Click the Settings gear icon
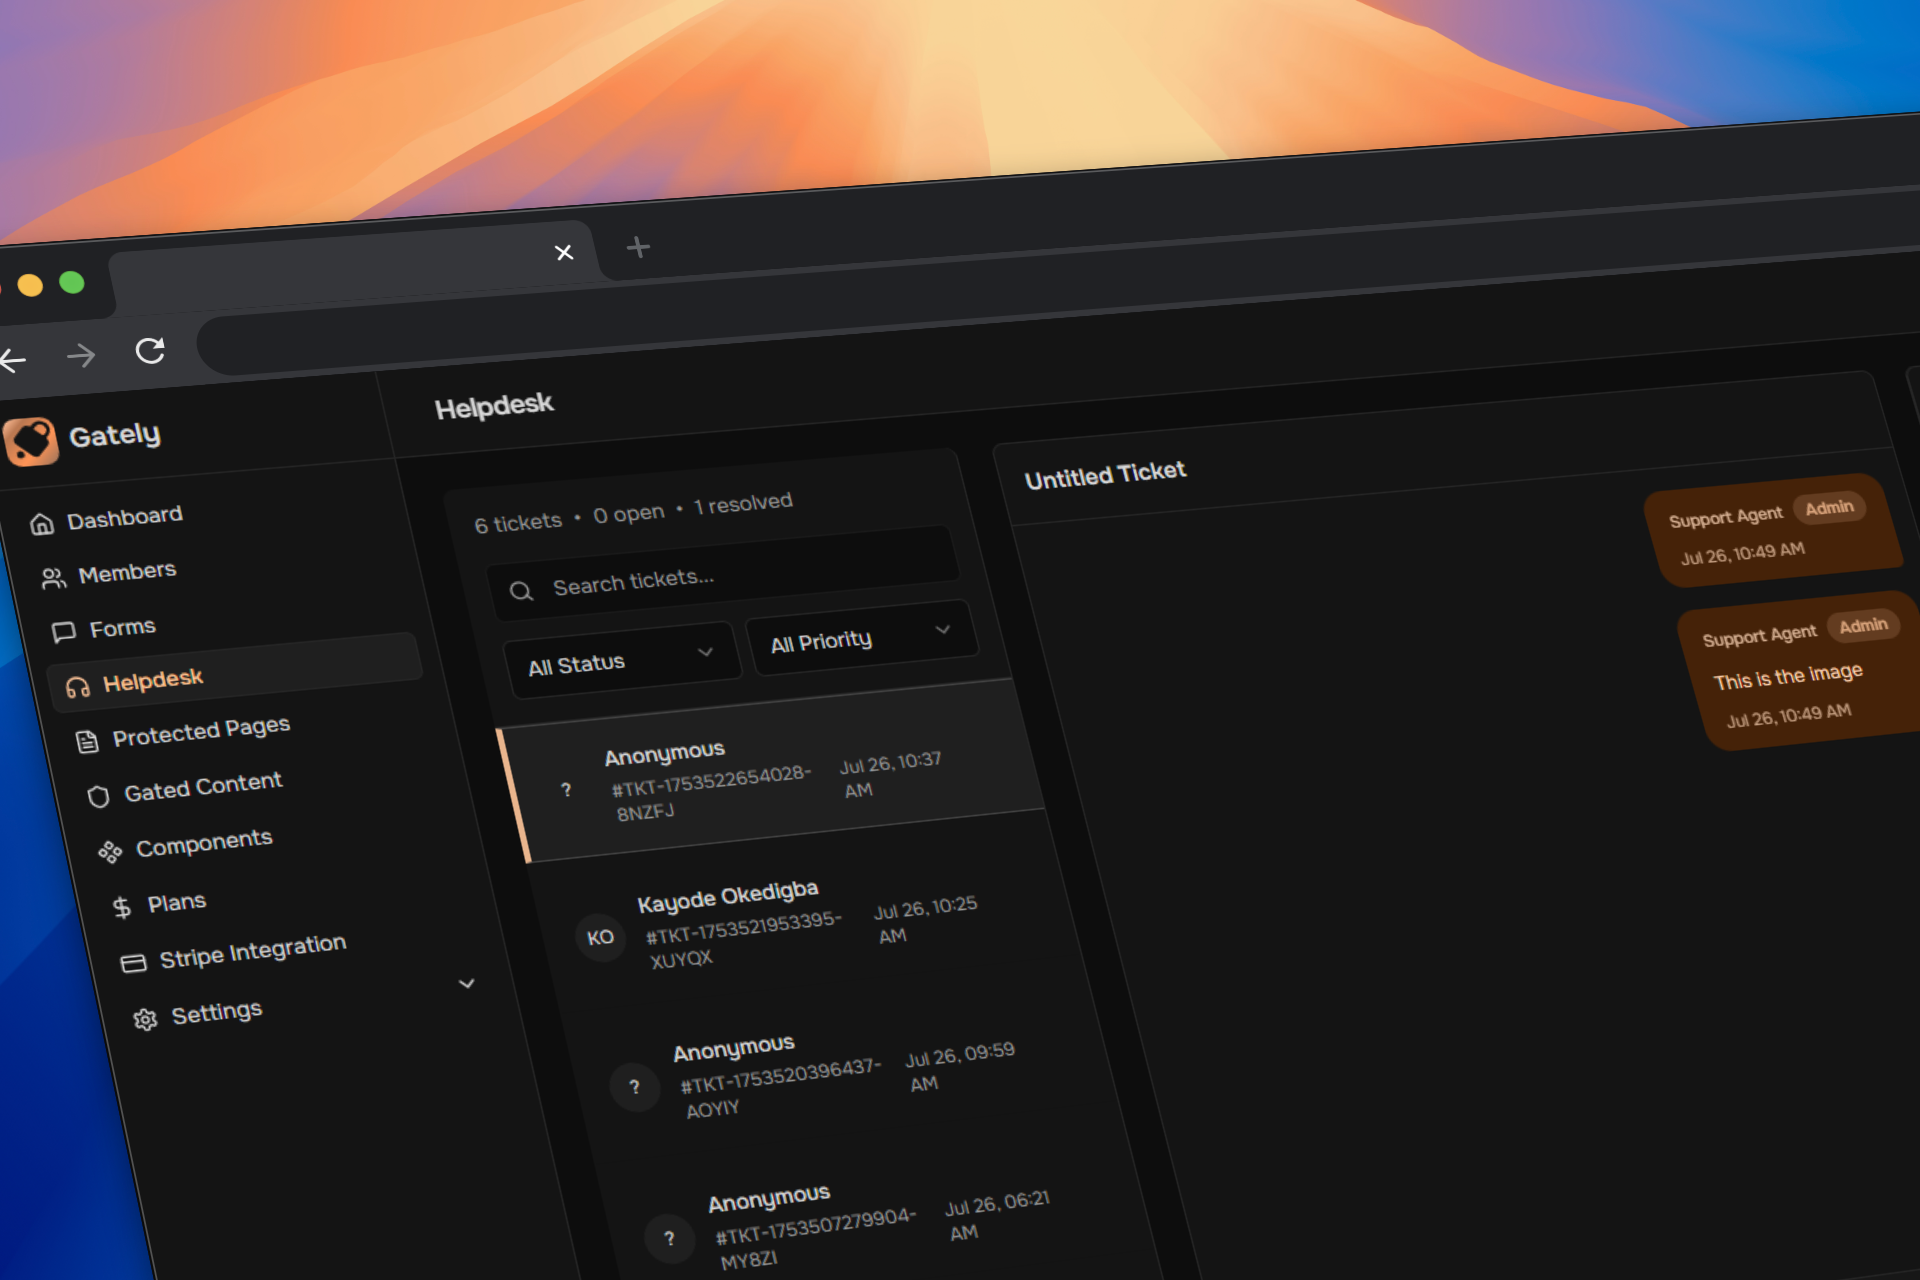Viewport: 1920px width, 1280px height. point(145,1019)
